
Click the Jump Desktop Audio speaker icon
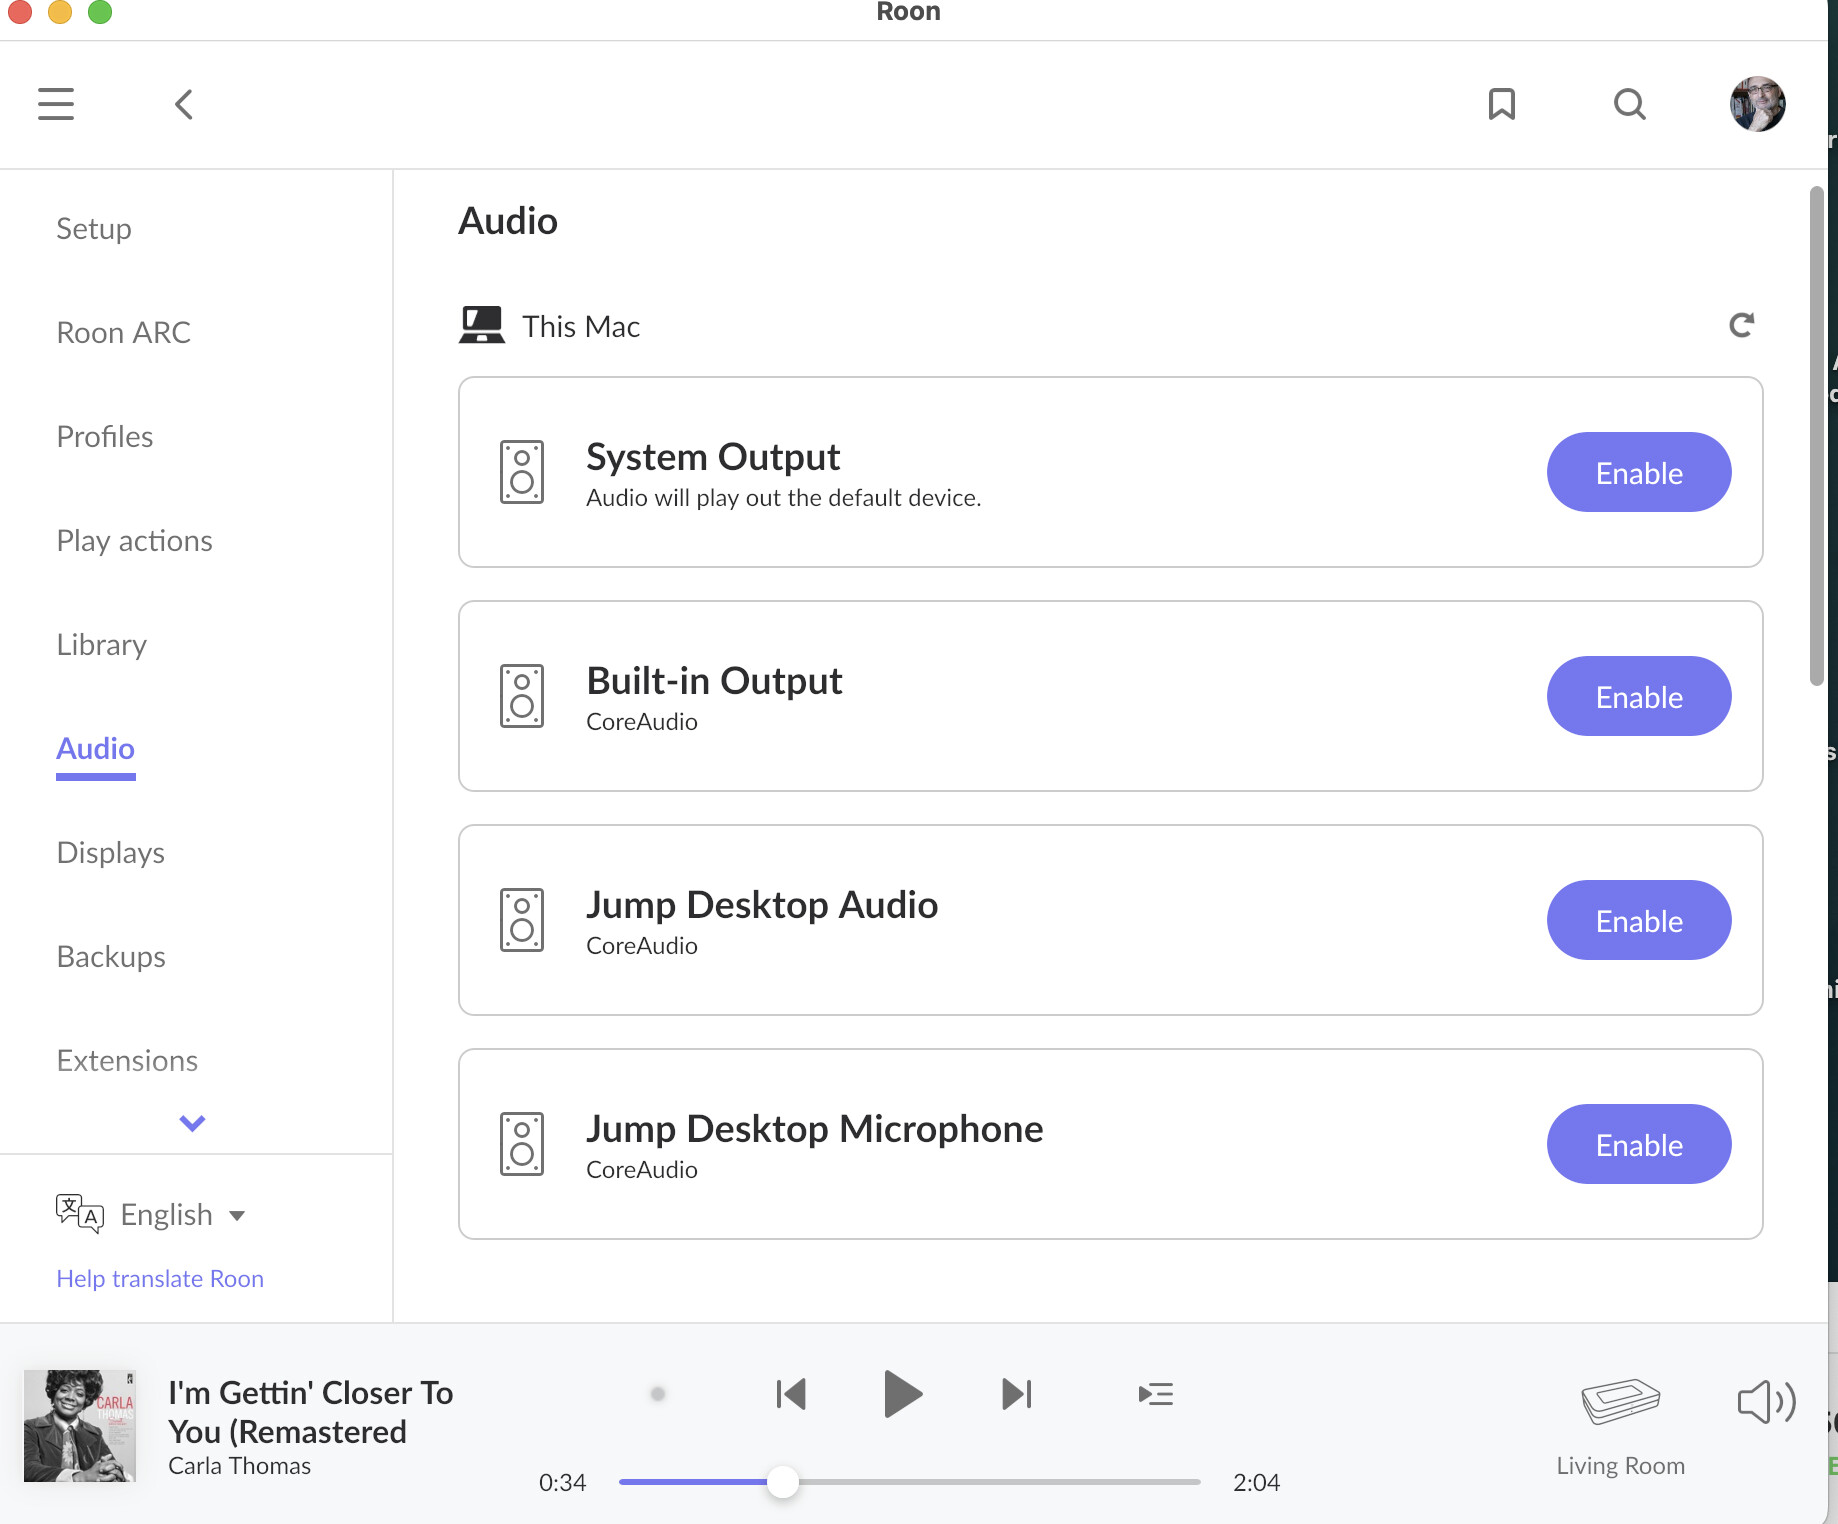[522, 920]
